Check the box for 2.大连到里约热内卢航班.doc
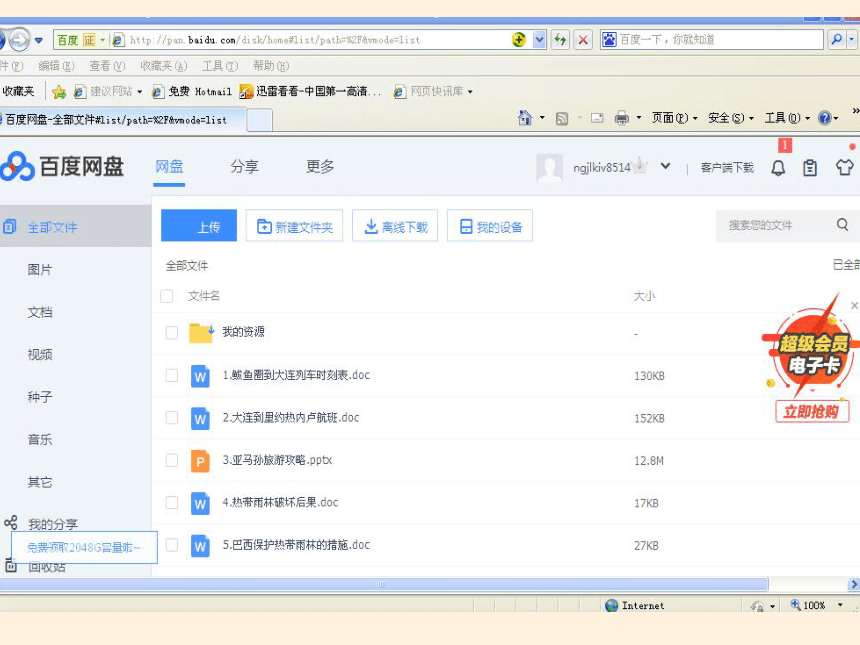This screenshot has height=645, width=860. pos(172,418)
